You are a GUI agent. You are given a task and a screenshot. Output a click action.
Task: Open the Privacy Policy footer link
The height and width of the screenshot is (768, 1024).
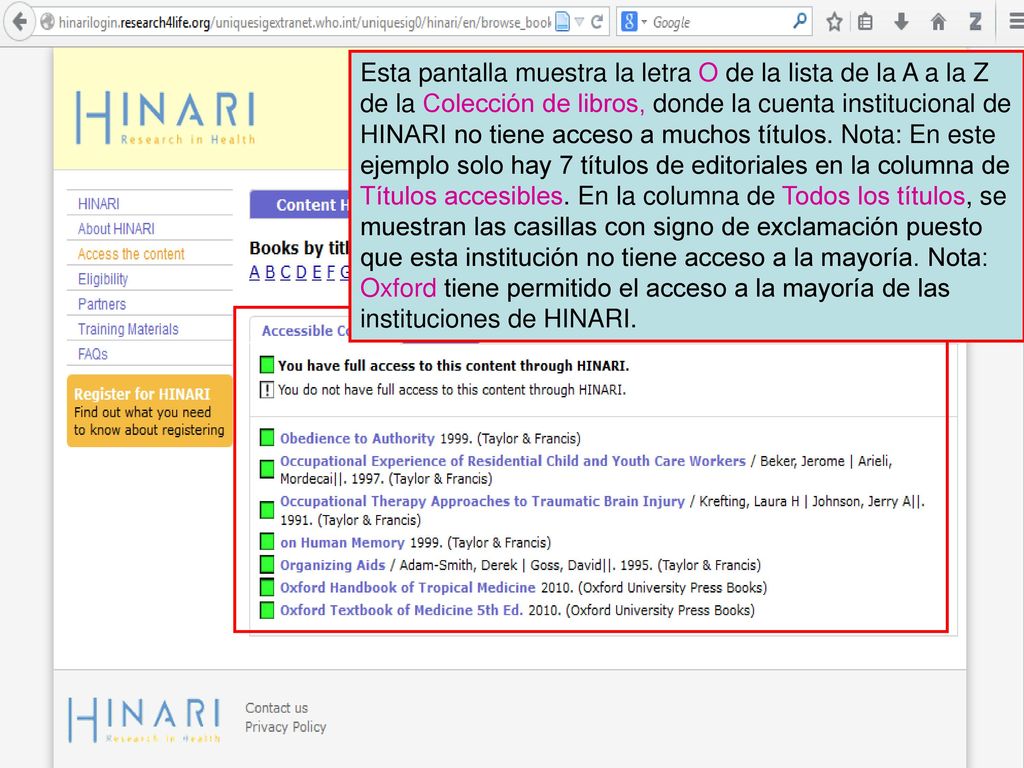click(x=285, y=727)
